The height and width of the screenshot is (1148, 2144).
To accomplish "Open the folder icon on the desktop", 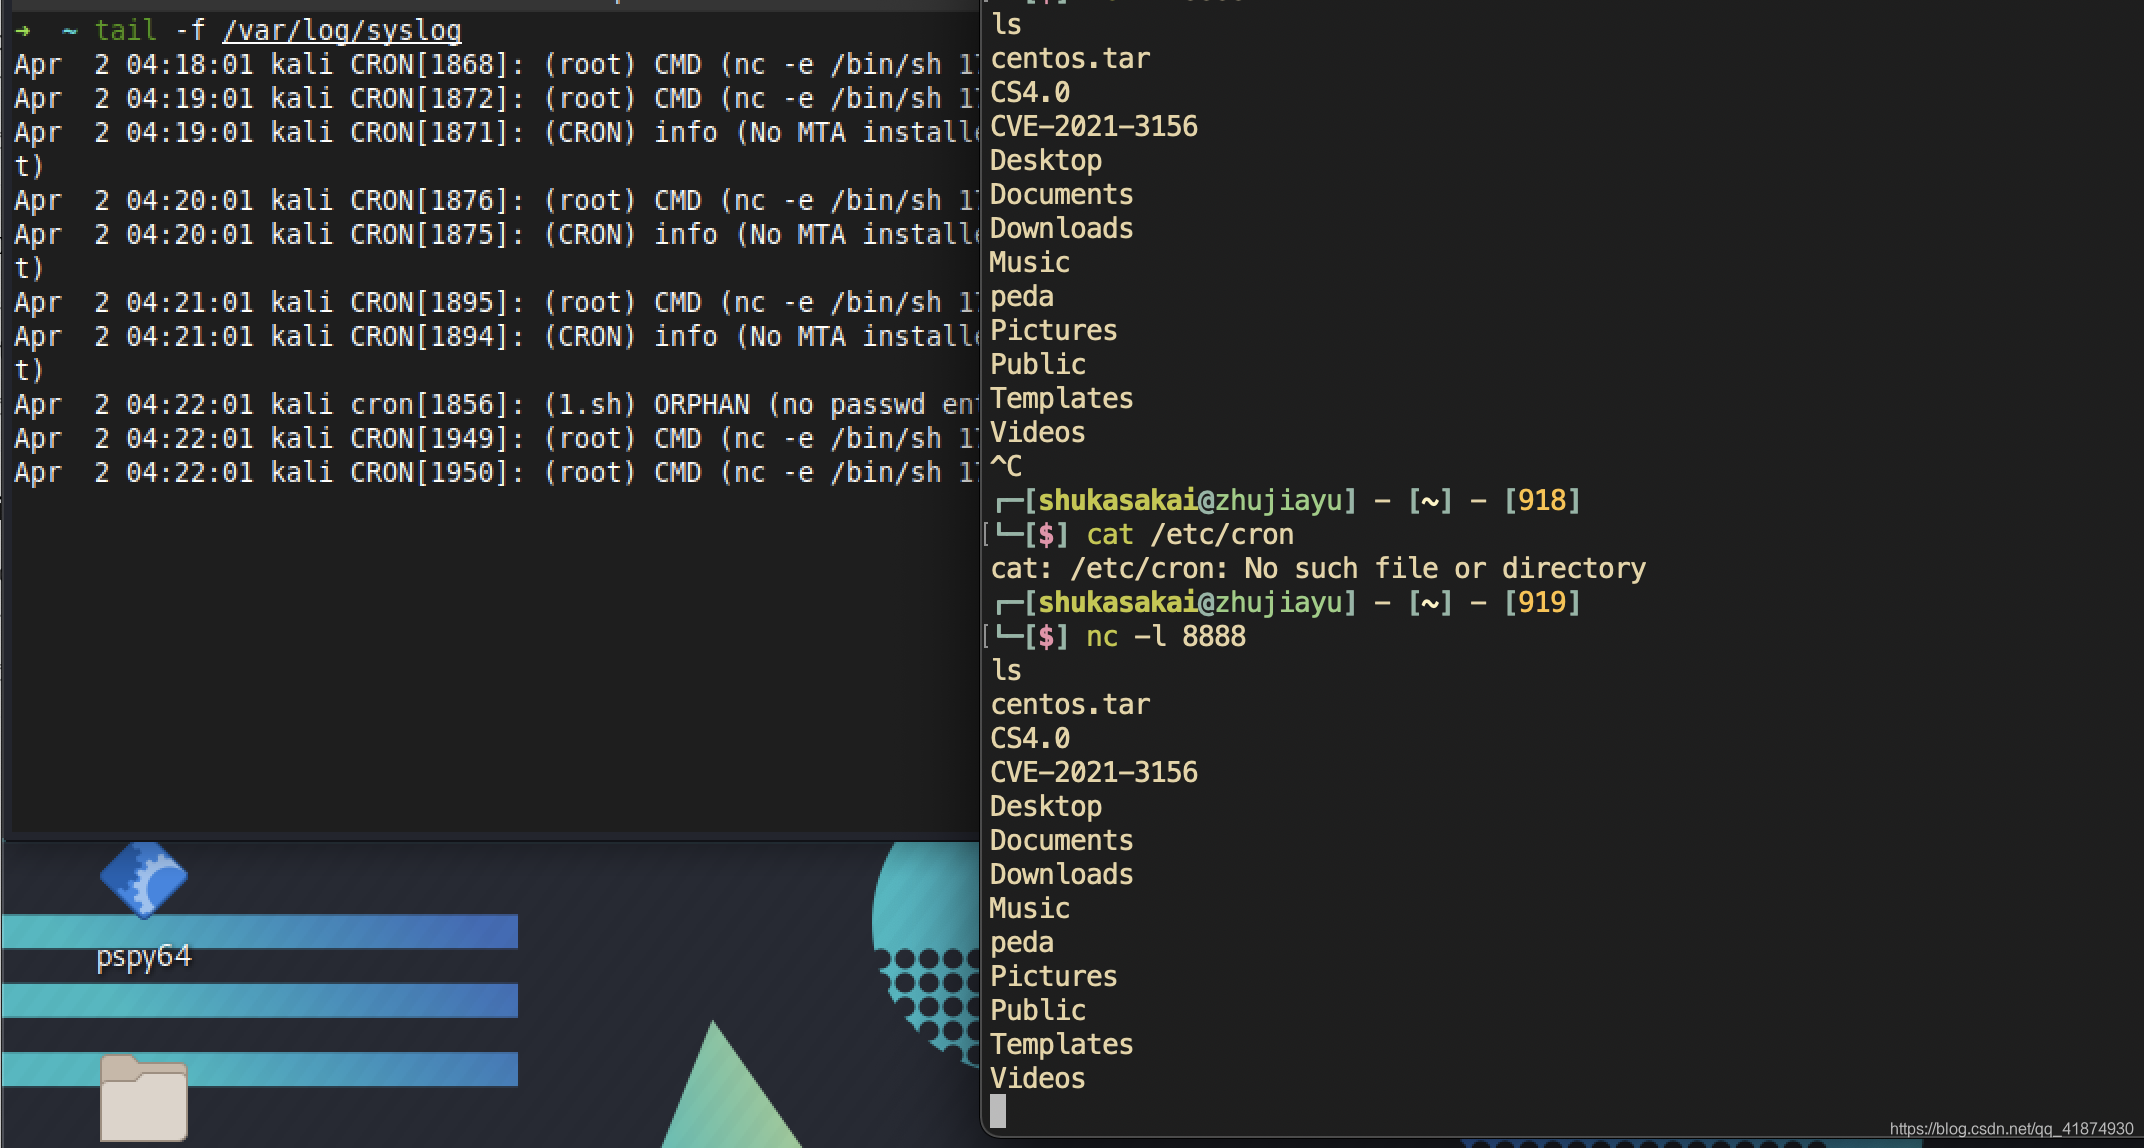I will [x=143, y=1097].
